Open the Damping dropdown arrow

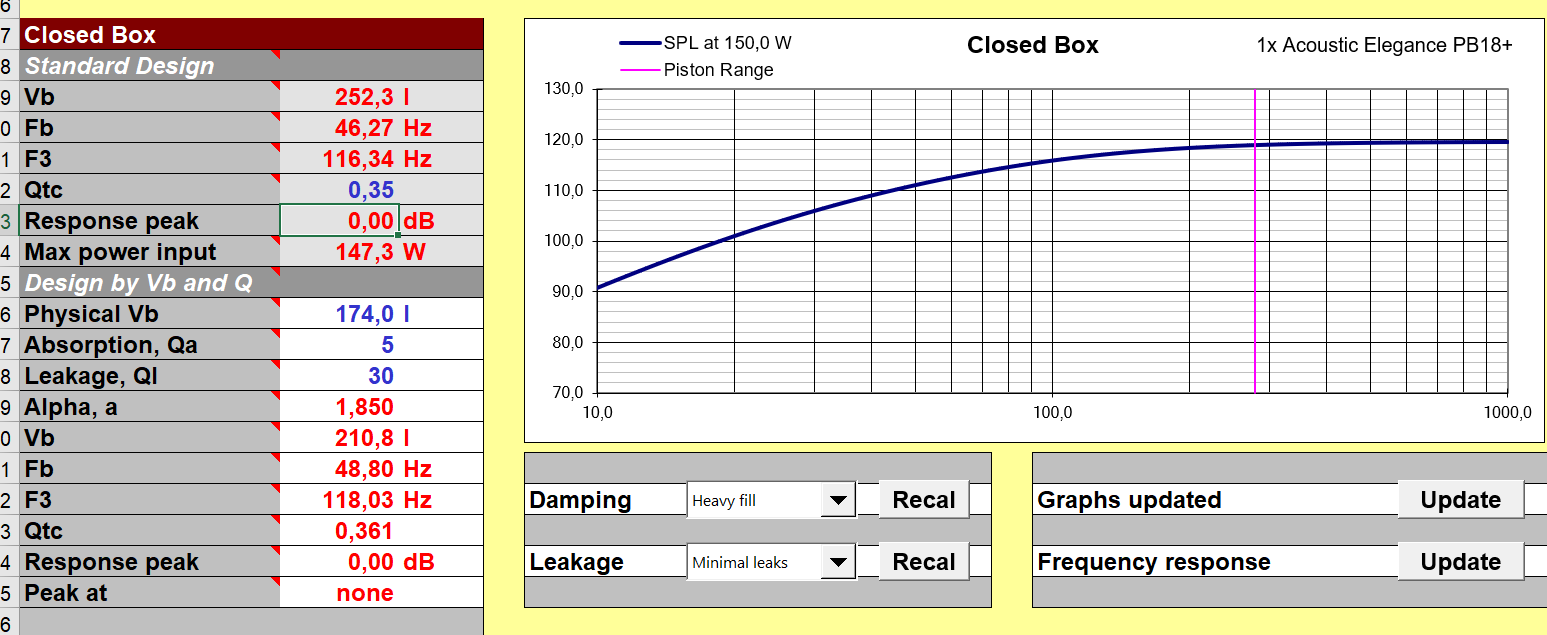838,500
